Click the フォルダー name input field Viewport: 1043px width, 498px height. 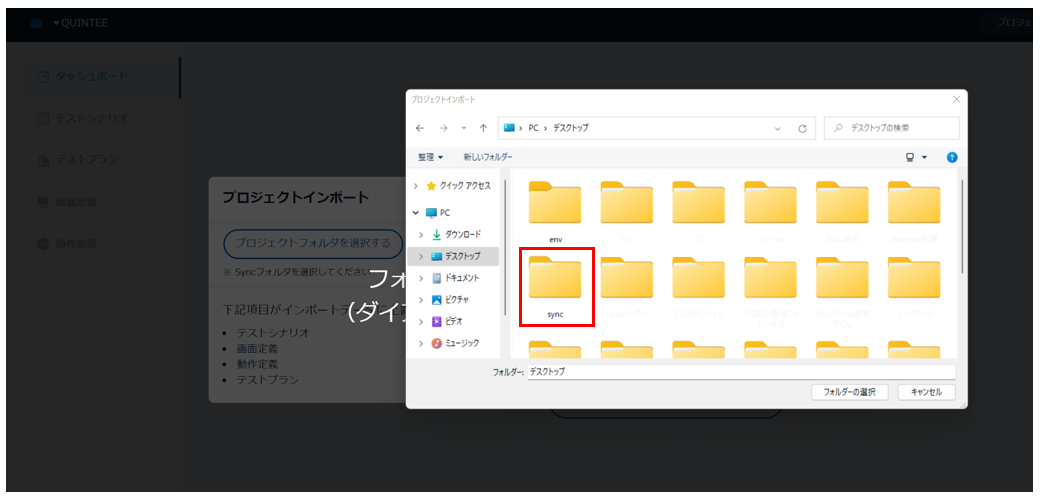[740, 371]
